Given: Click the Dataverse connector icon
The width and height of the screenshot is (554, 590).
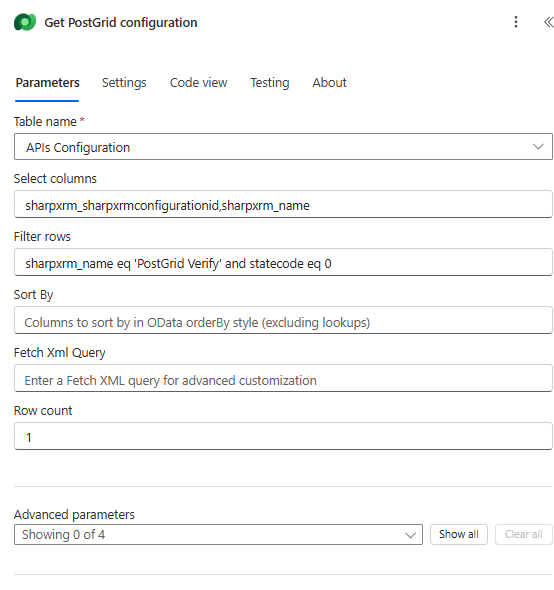Looking at the screenshot, I should [x=25, y=22].
